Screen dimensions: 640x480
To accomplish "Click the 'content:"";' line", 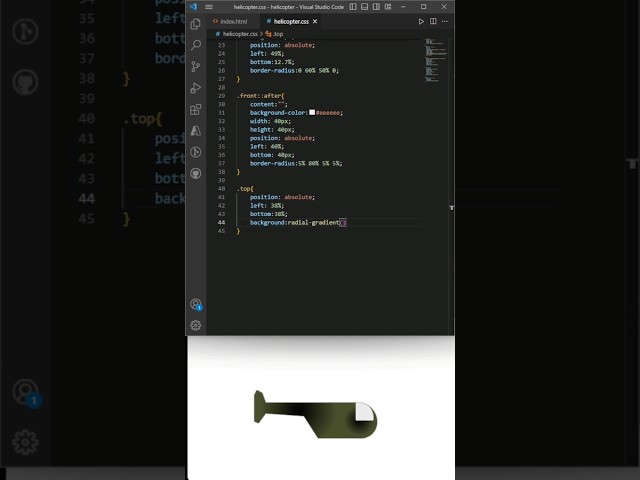I will pos(269,104).
